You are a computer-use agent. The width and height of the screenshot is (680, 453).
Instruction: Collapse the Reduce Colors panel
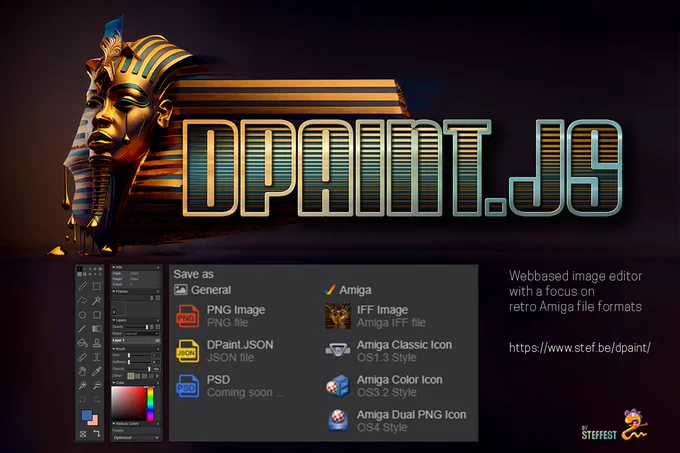[114, 424]
